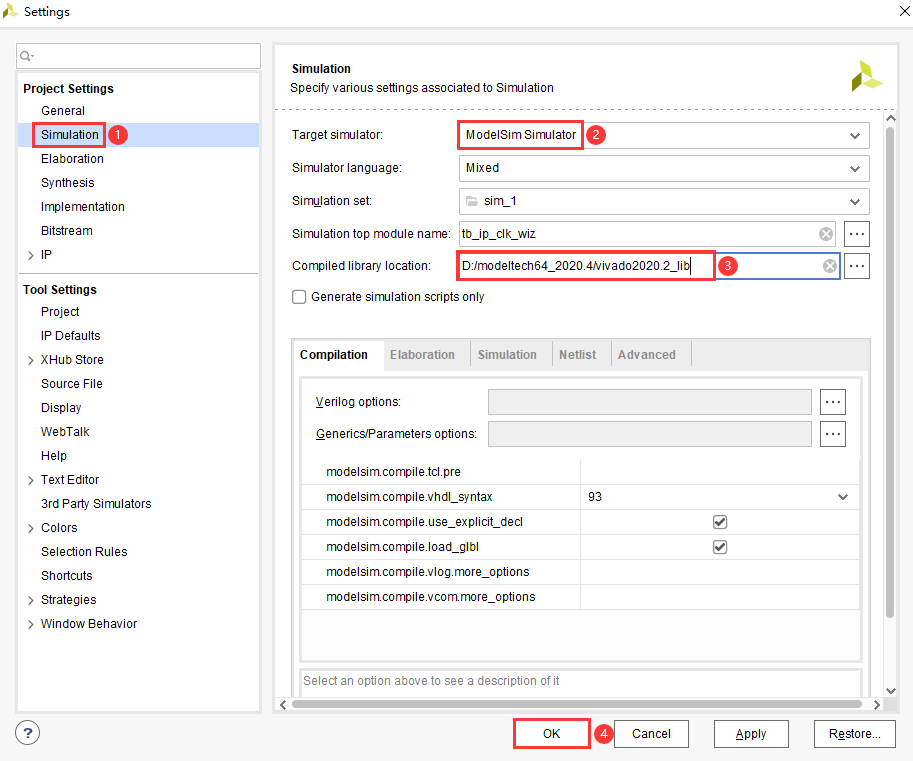The width and height of the screenshot is (913, 761).
Task: Expand the Colors node
Action: click(x=31, y=528)
